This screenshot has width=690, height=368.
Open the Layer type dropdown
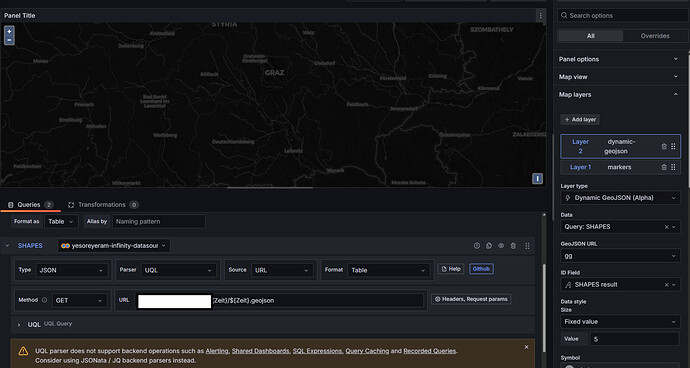[x=620, y=198]
